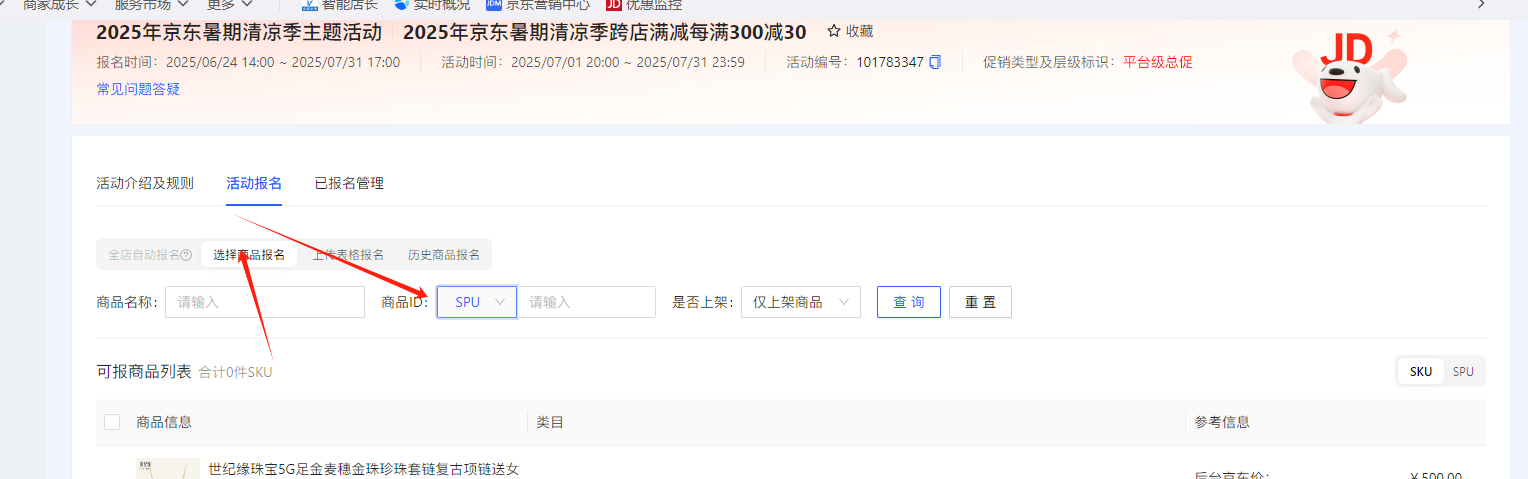Screen dimensions: 1528x479
Task: Expand the 更多 menu
Action: pyautogui.click(x=229, y=4)
